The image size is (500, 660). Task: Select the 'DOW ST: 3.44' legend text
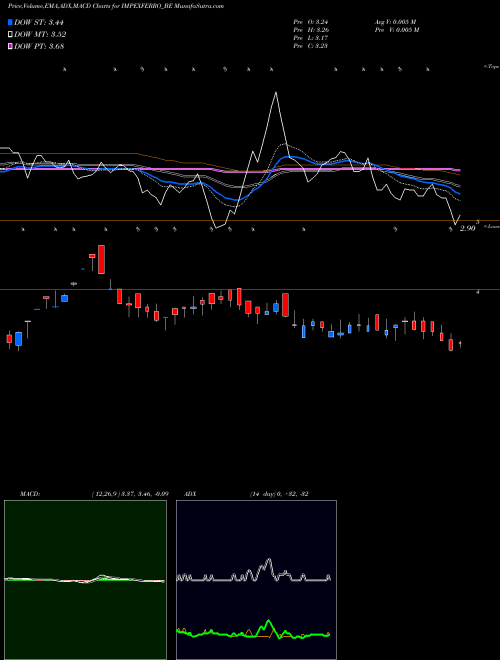coord(39,22)
